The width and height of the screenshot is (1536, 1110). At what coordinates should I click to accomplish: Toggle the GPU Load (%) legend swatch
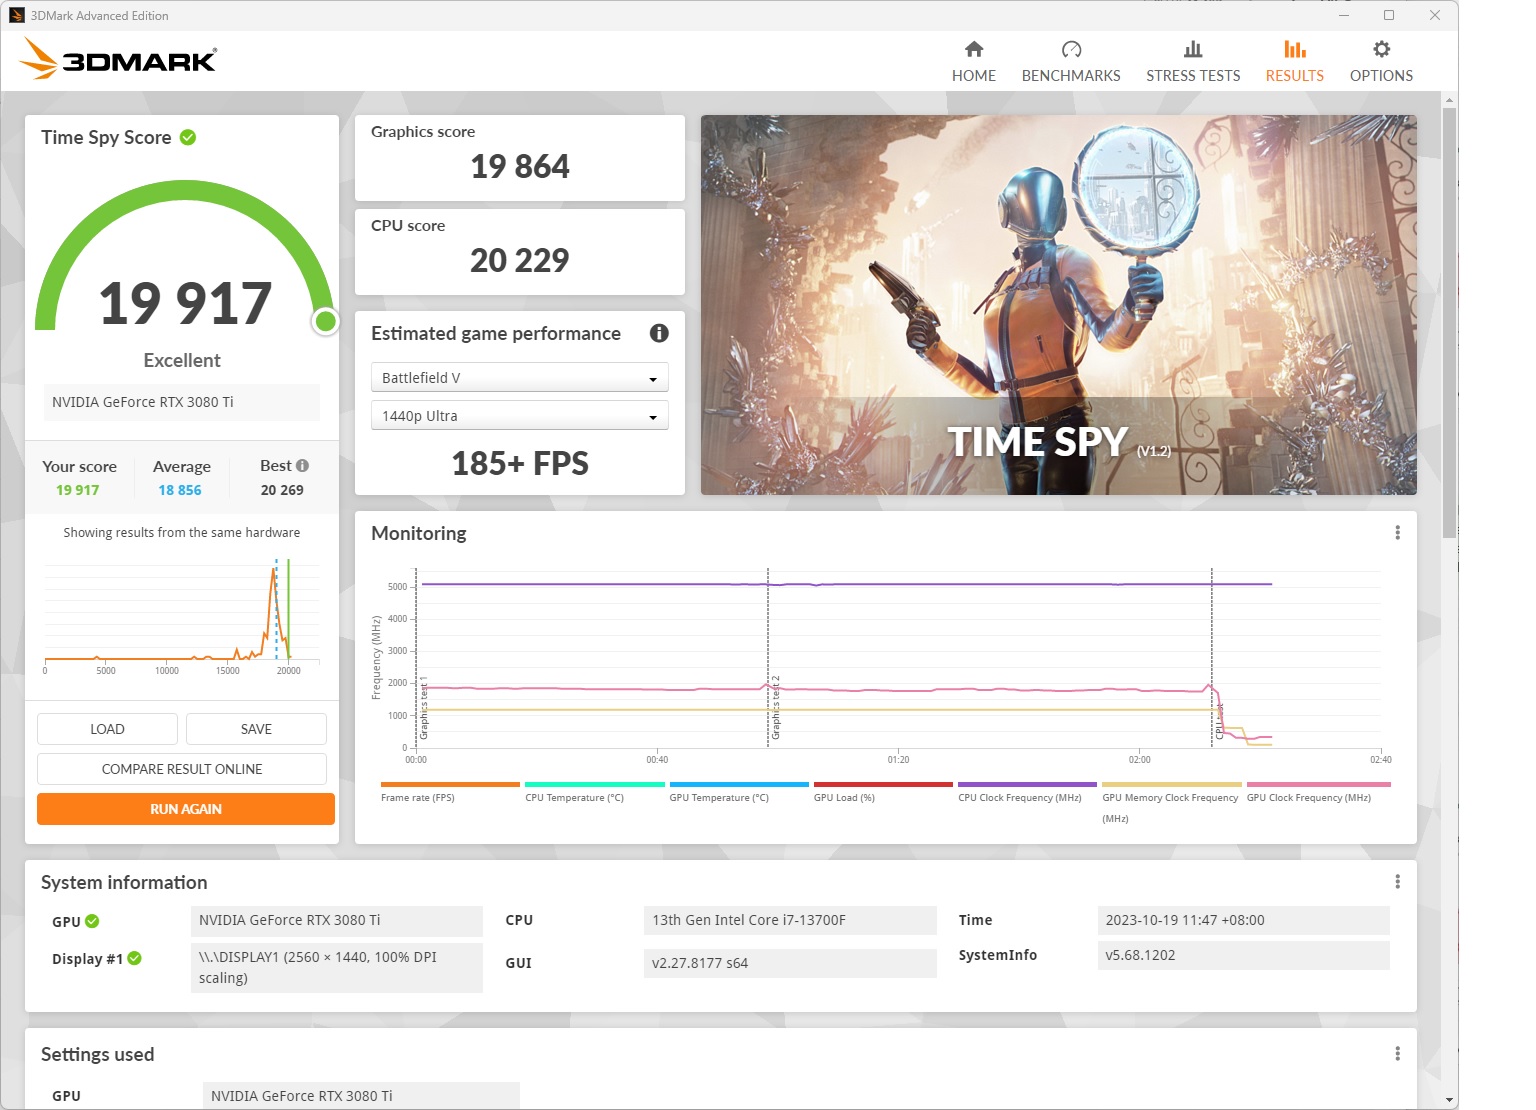pos(883,784)
